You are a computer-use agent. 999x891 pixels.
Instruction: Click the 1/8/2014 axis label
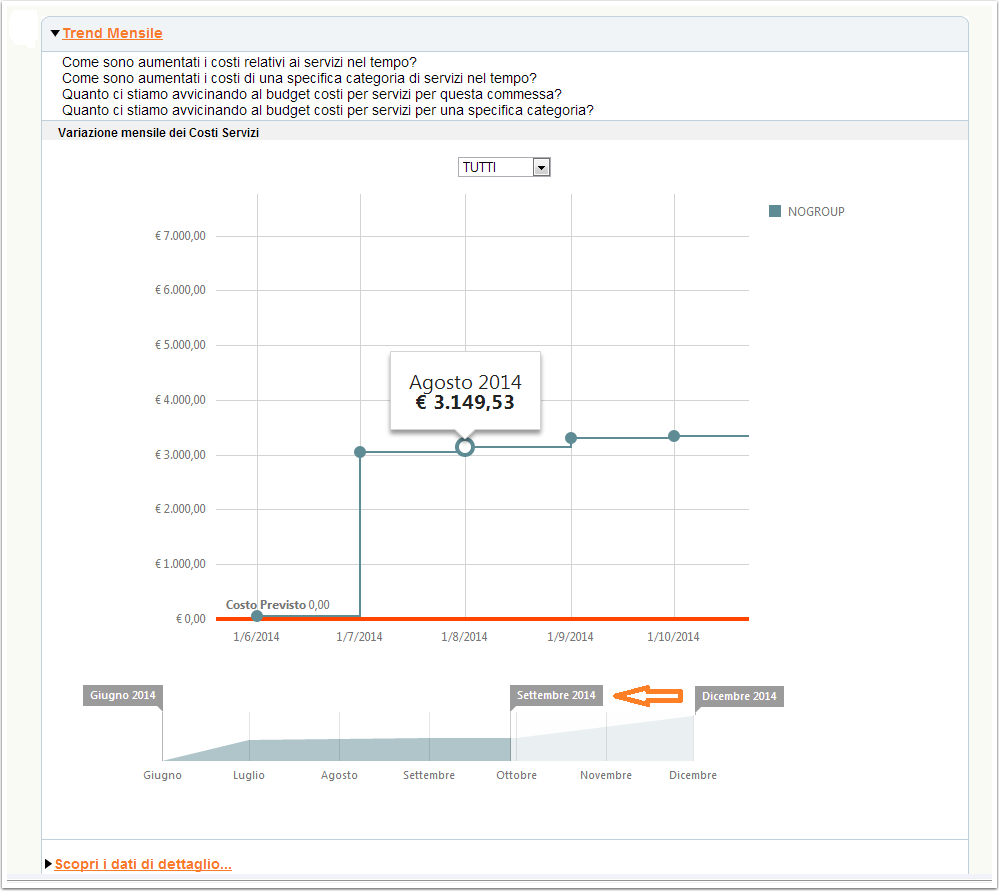point(464,637)
